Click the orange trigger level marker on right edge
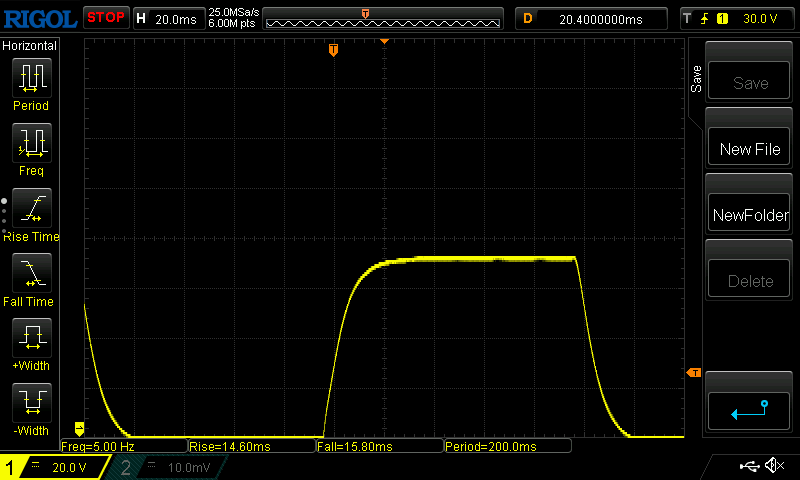800x480 pixels. 692,373
